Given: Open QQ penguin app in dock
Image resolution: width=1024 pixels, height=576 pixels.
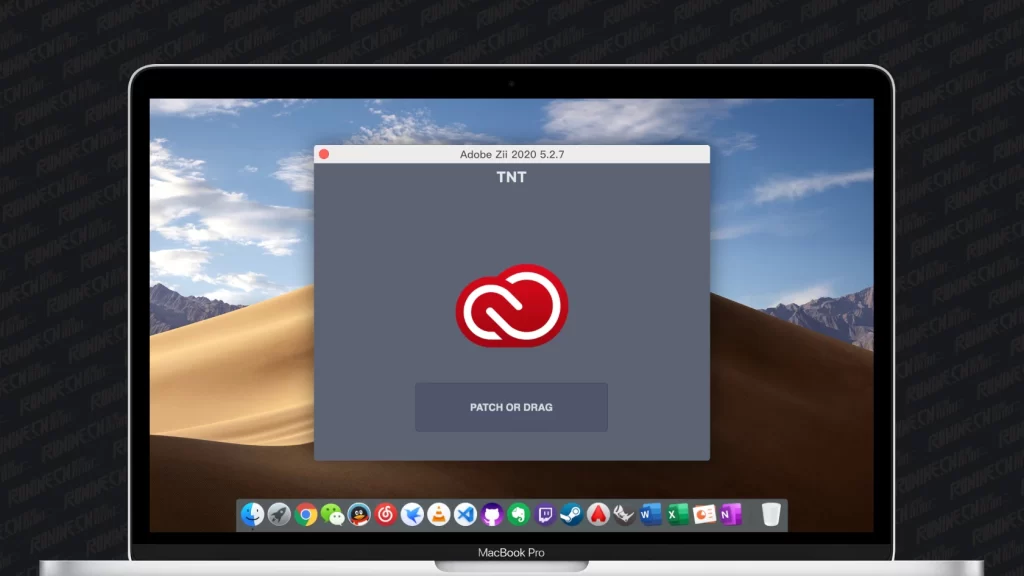Looking at the screenshot, I should point(359,515).
